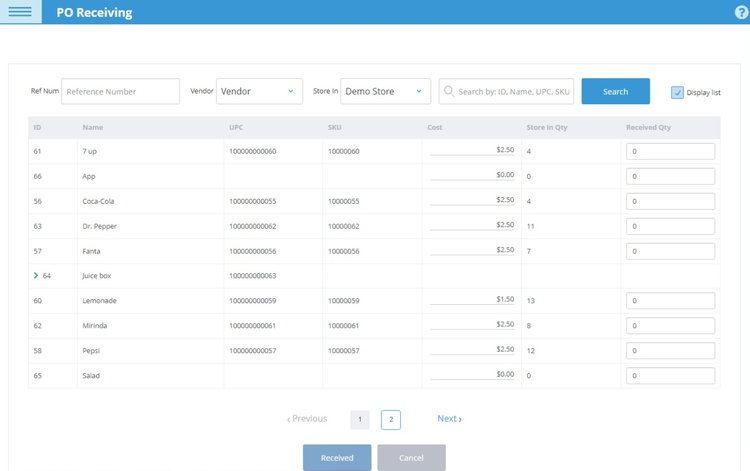Click the ID, Name, UPC, SKU search field
Viewport: 750px width, 471px height.
click(513, 91)
